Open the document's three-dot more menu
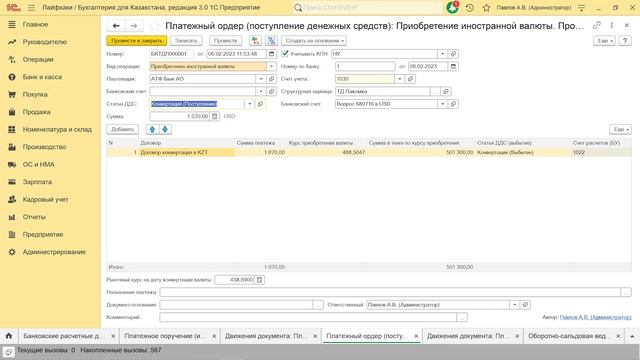 (x=611, y=25)
